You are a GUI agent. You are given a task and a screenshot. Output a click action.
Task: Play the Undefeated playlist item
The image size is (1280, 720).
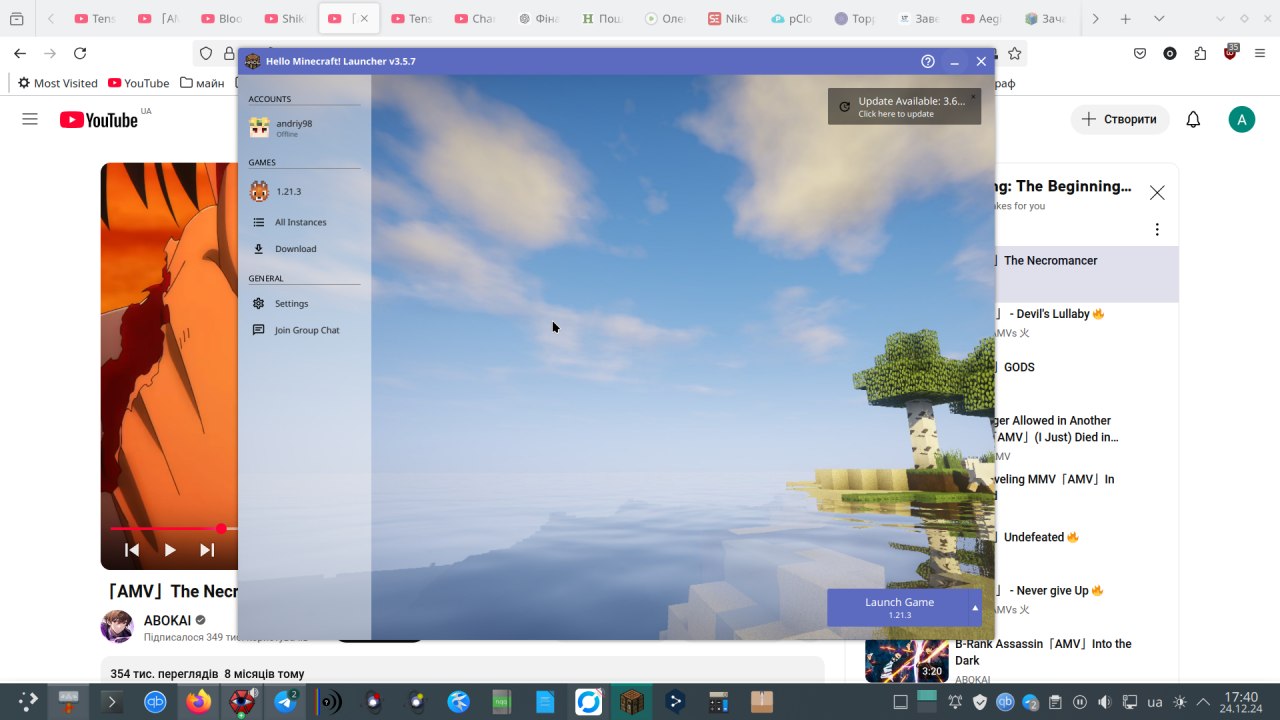point(1040,538)
